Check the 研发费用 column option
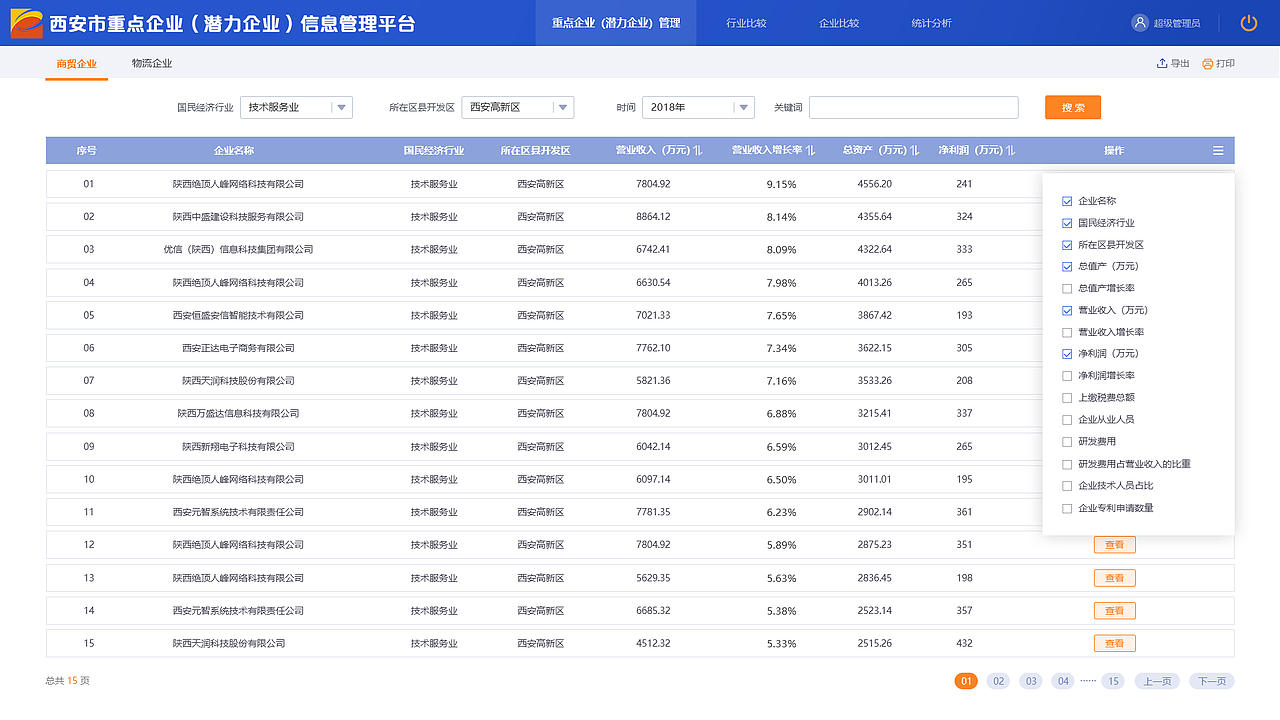The height and width of the screenshot is (720, 1280). coord(1066,441)
